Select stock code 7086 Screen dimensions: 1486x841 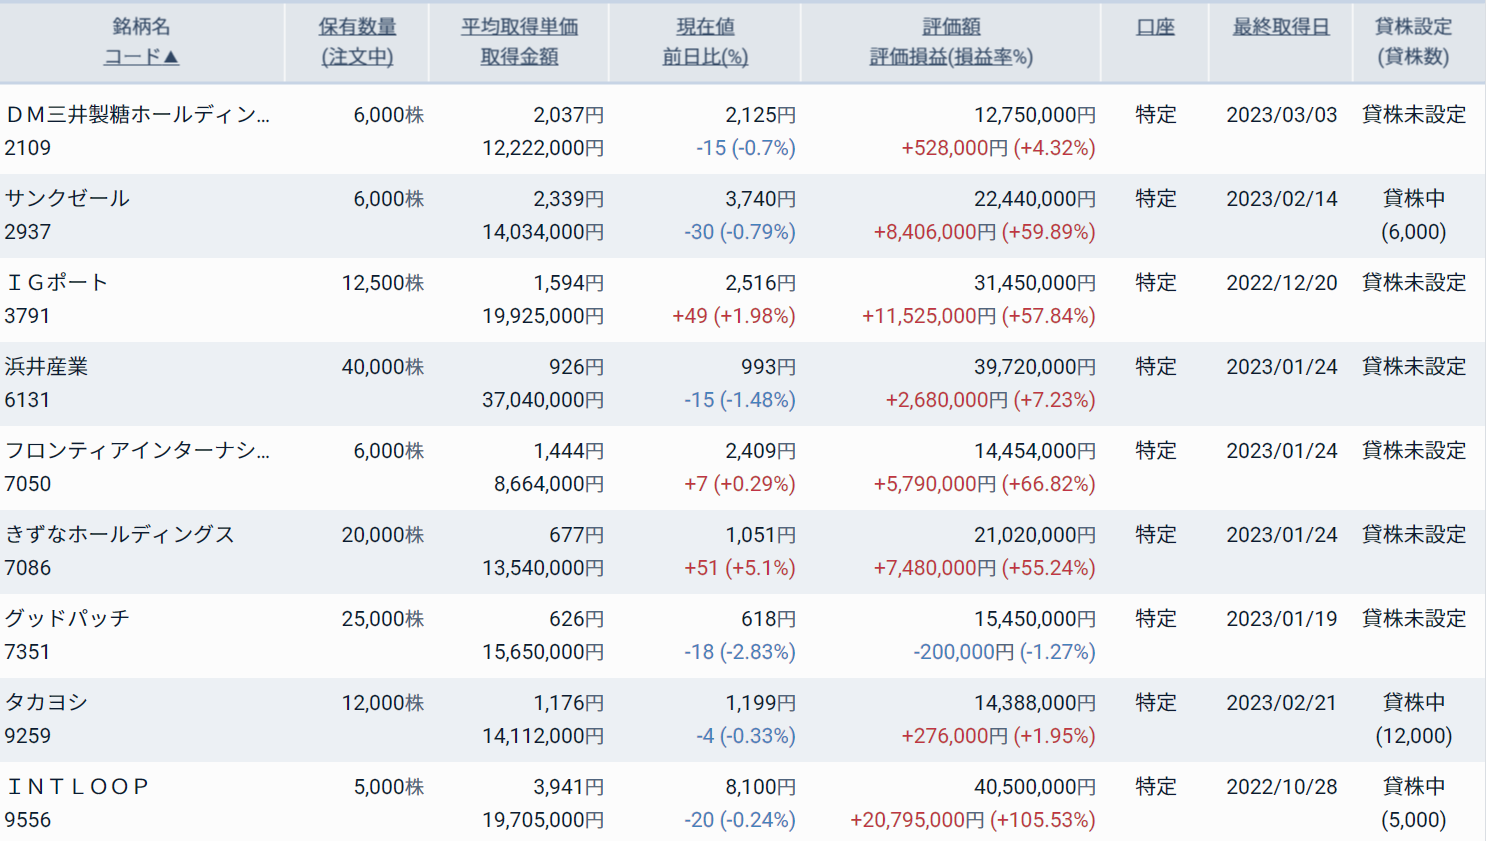point(28,568)
